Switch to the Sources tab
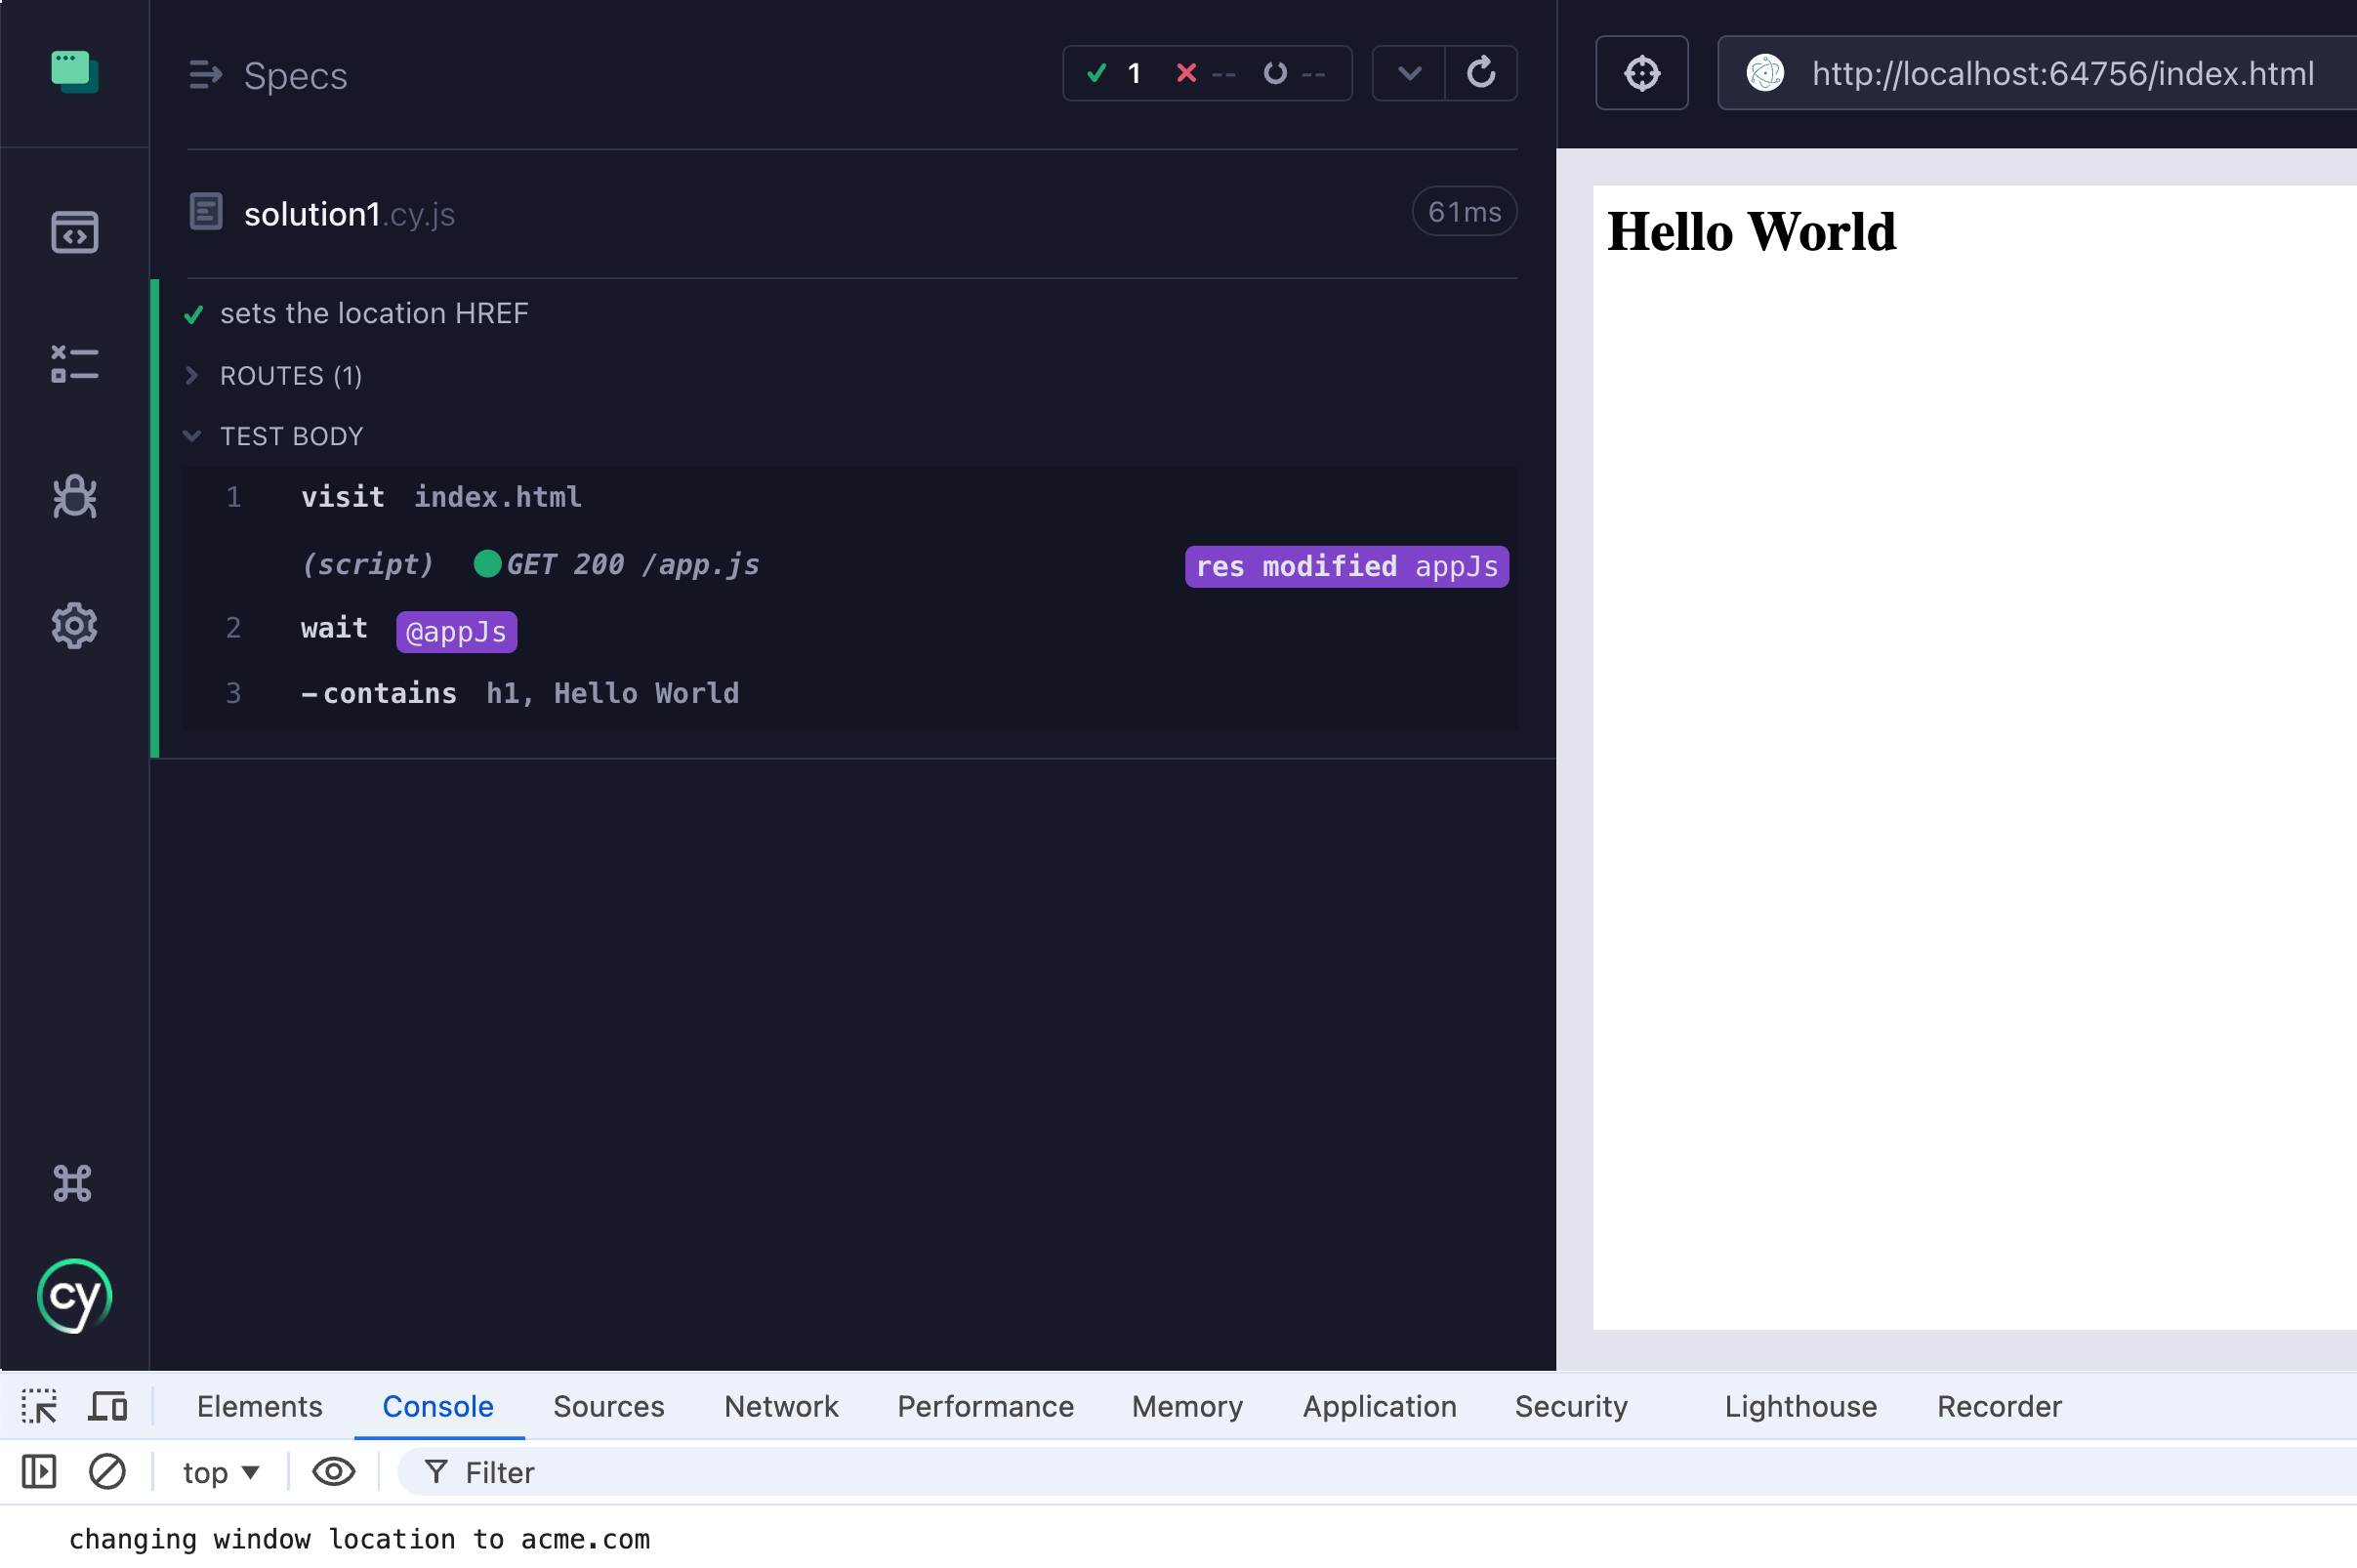The width and height of the screenshot is (2357, 1568). (x=609, y=1406)
